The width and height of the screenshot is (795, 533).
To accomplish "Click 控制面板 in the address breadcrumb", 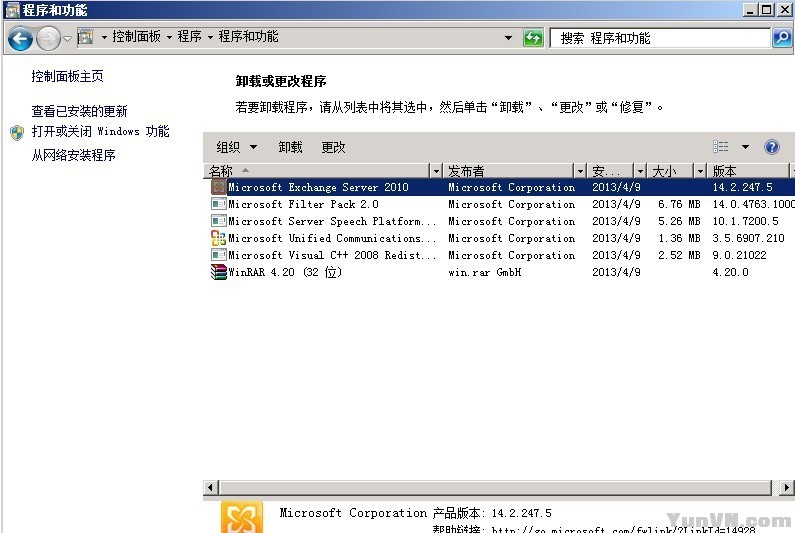I will click(136, 37).
